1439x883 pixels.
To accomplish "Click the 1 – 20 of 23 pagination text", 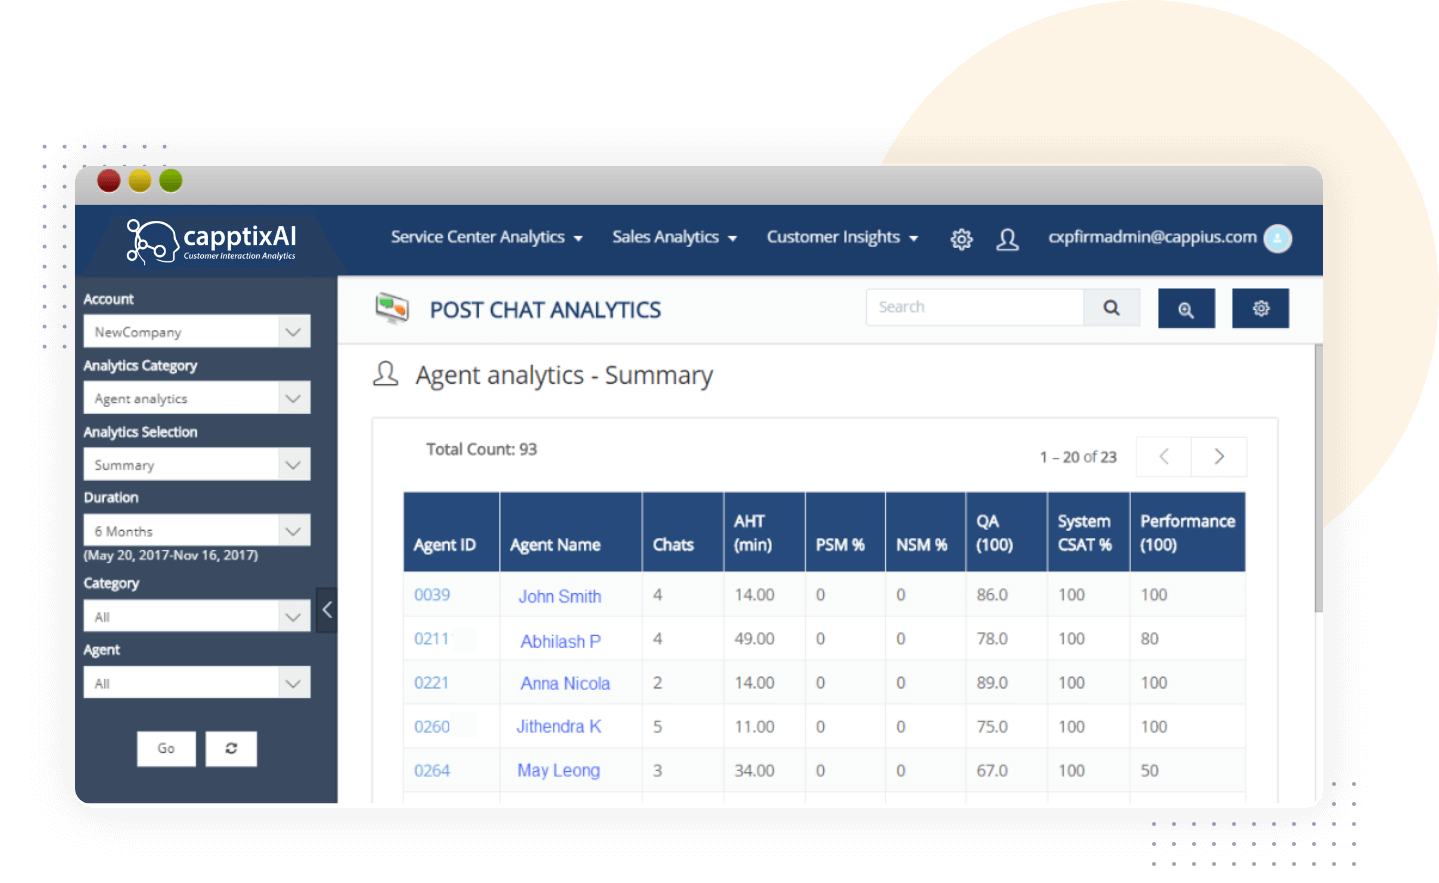I will 1078,457.
